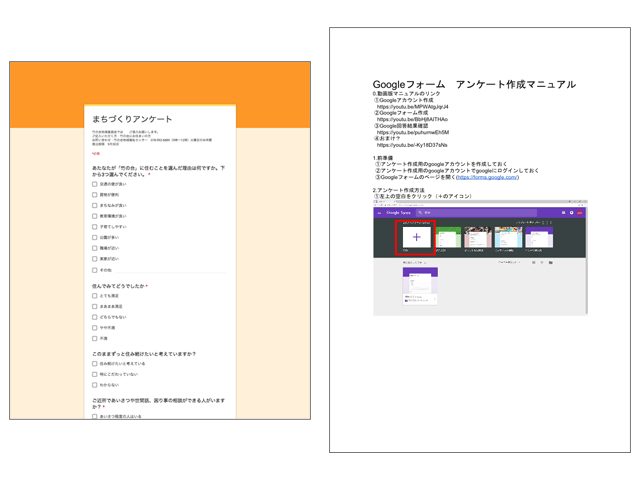Open the forms.google.com hyperlink in the manual
This screenshot has width=640, height=480.
[487, 177]
